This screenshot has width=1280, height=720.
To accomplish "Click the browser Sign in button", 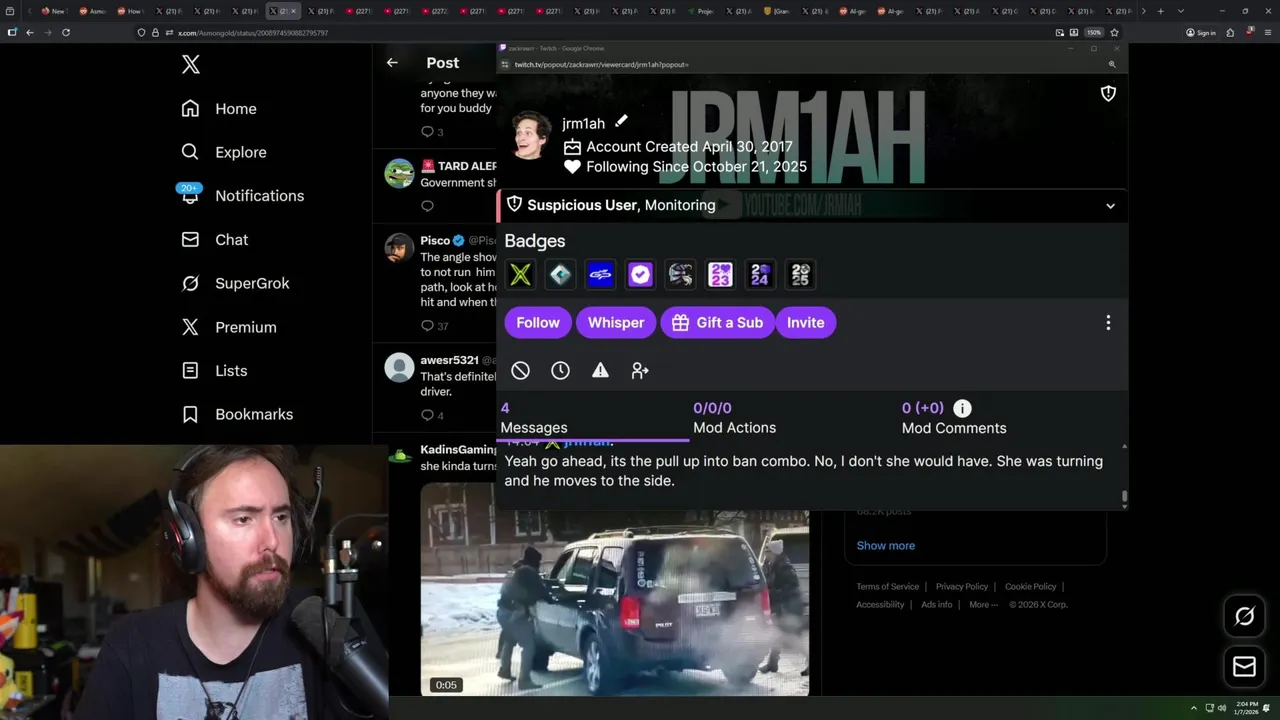I will 1200,32.
